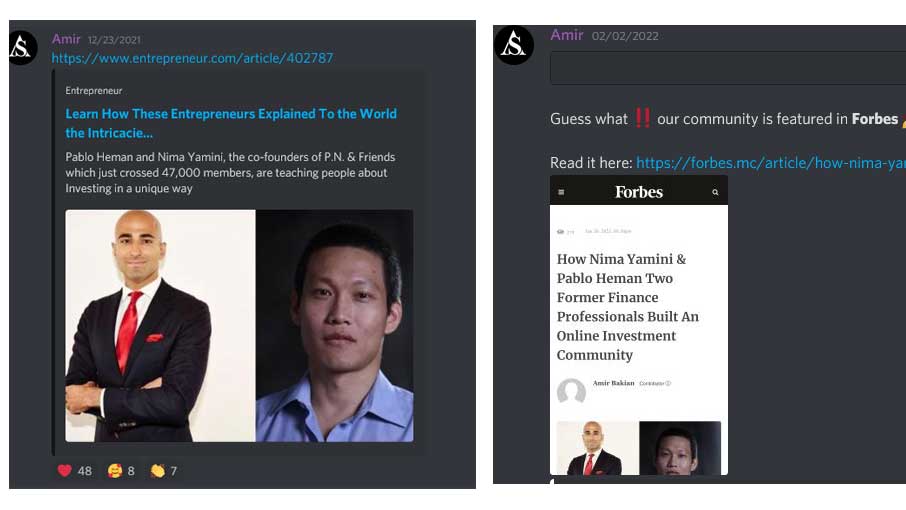Click the author name Amir Bakian
906x510 pixels.
pyautogui.click(x=614, y=383)
